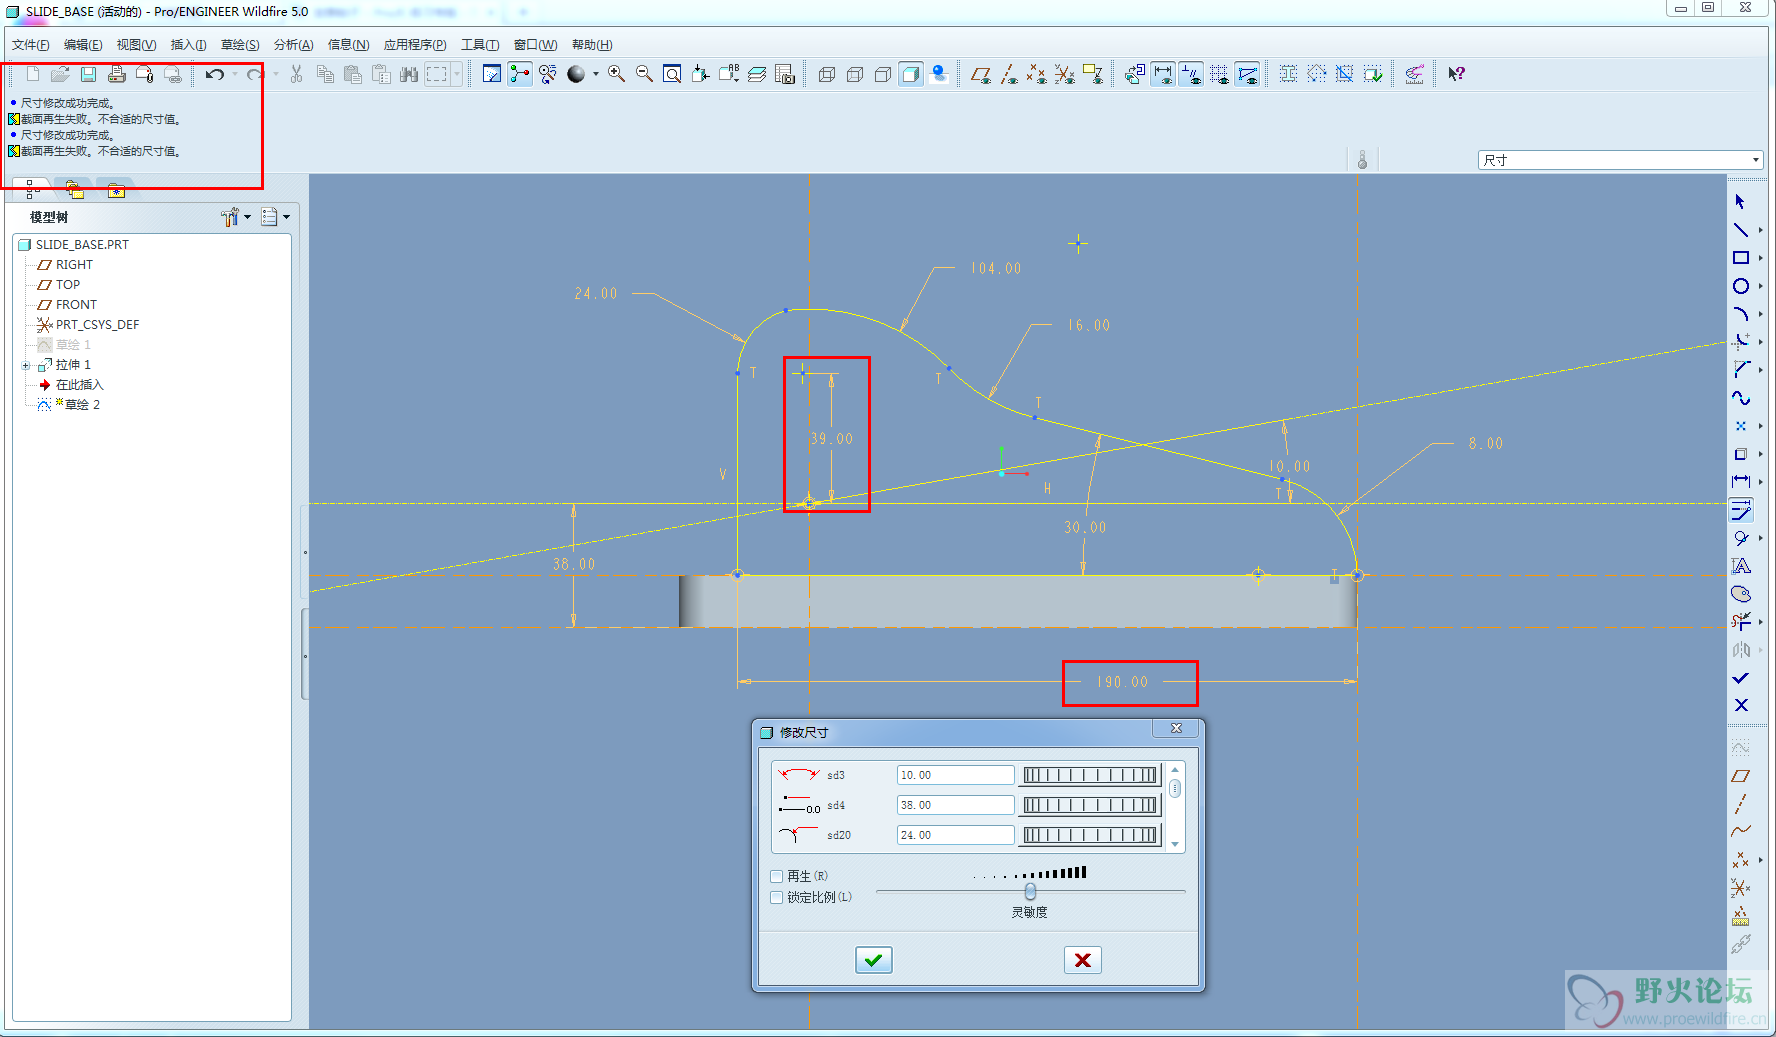Close the 修改尺寸 dialog
The height and width of the screenshot is (1037, 1776).
point(1177,728)
